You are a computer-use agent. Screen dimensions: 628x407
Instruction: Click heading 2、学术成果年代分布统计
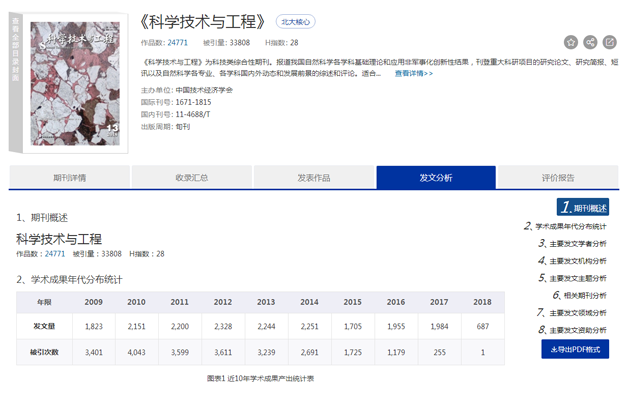click(69, 280)
